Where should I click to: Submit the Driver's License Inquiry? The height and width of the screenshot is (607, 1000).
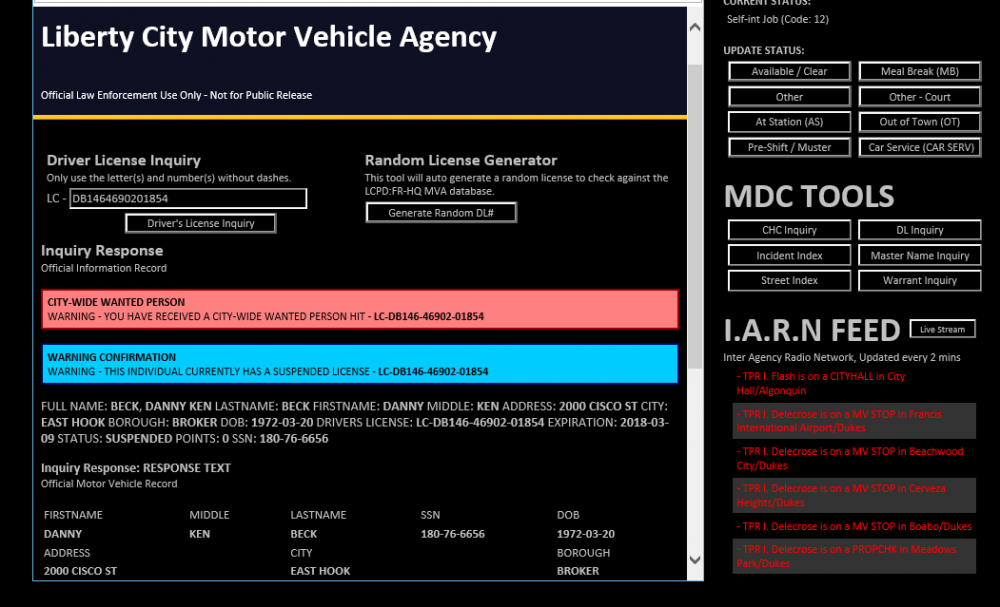point(200,223)
